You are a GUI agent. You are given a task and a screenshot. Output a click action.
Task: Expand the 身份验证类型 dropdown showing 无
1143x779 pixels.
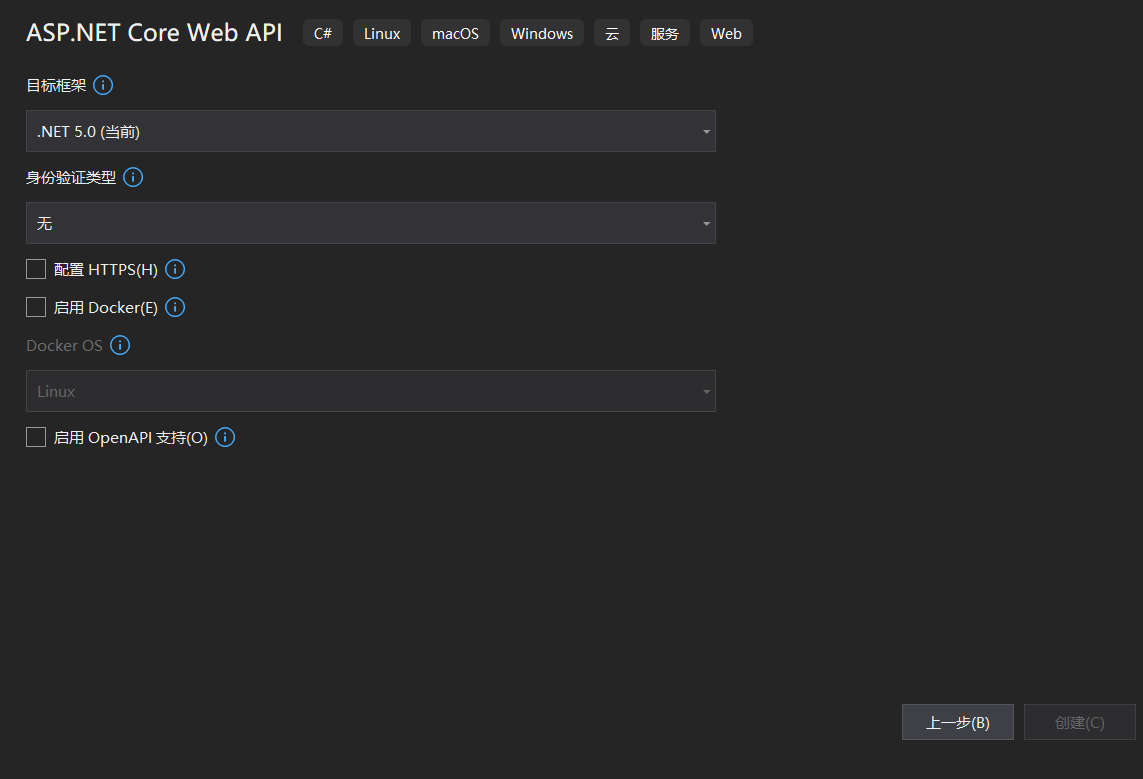click(x=370, y=223)
